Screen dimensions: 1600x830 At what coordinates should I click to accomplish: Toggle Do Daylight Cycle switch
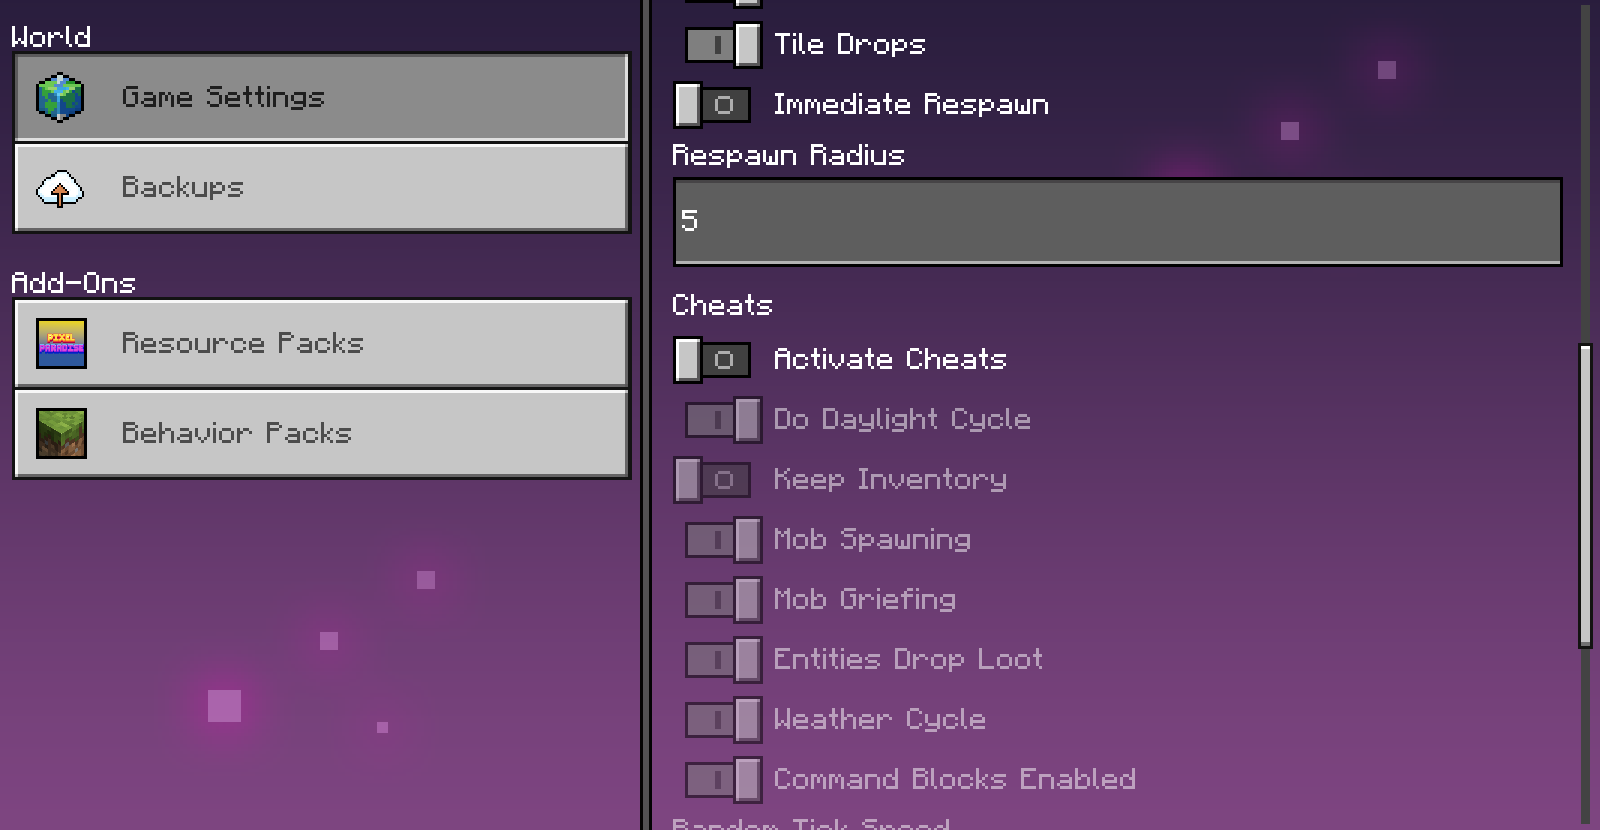coord(723,420)
